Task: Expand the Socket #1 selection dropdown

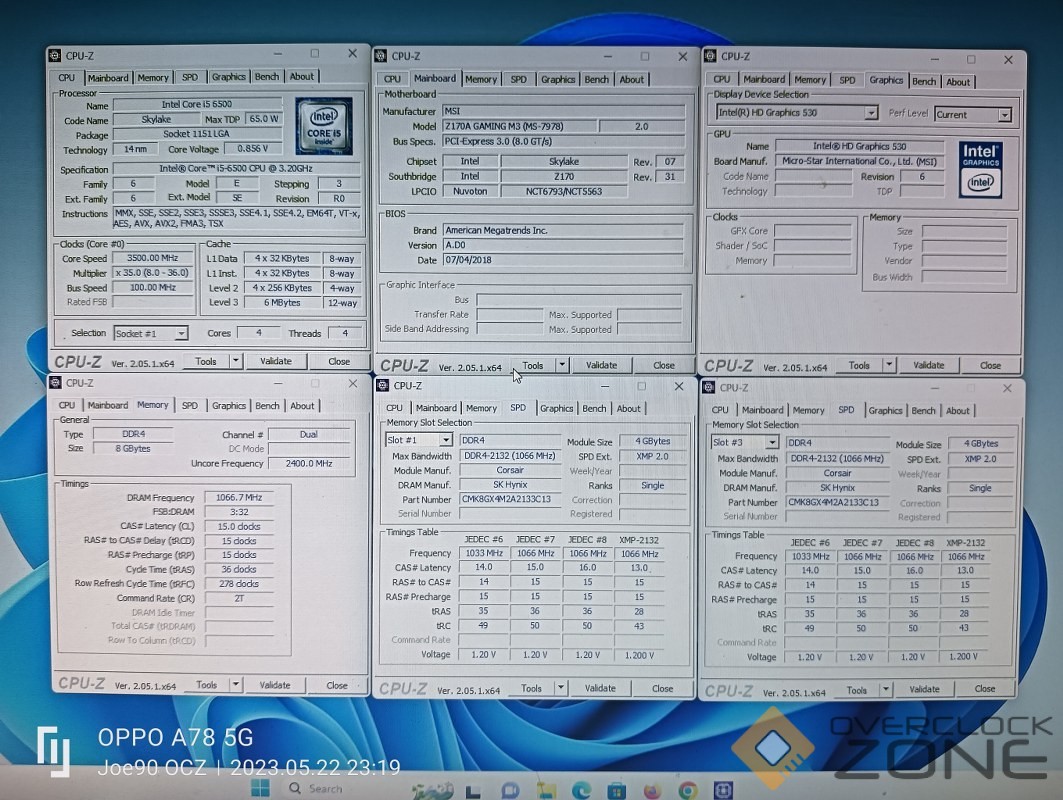Action: [x=181, y=334]
